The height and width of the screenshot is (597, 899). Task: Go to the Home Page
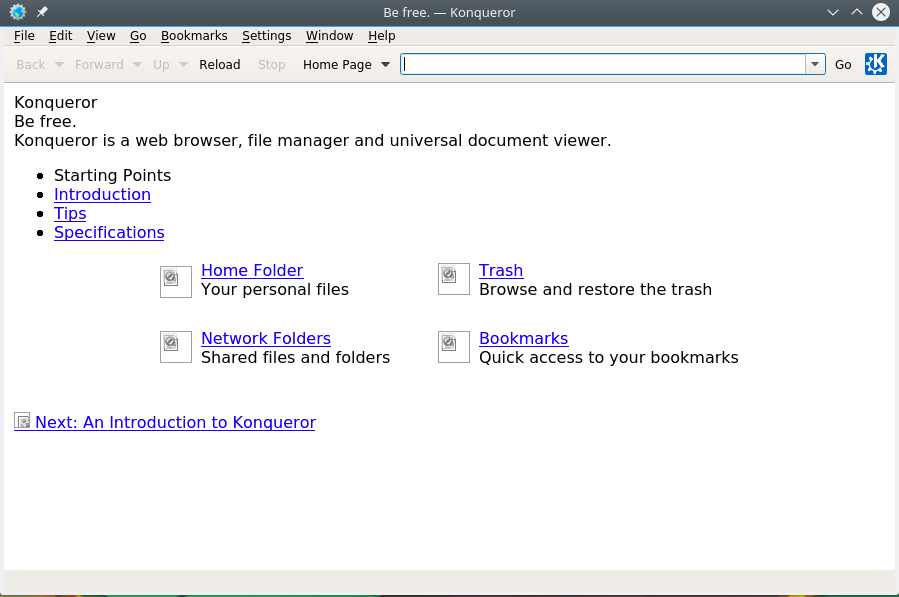tap(337, 65)
